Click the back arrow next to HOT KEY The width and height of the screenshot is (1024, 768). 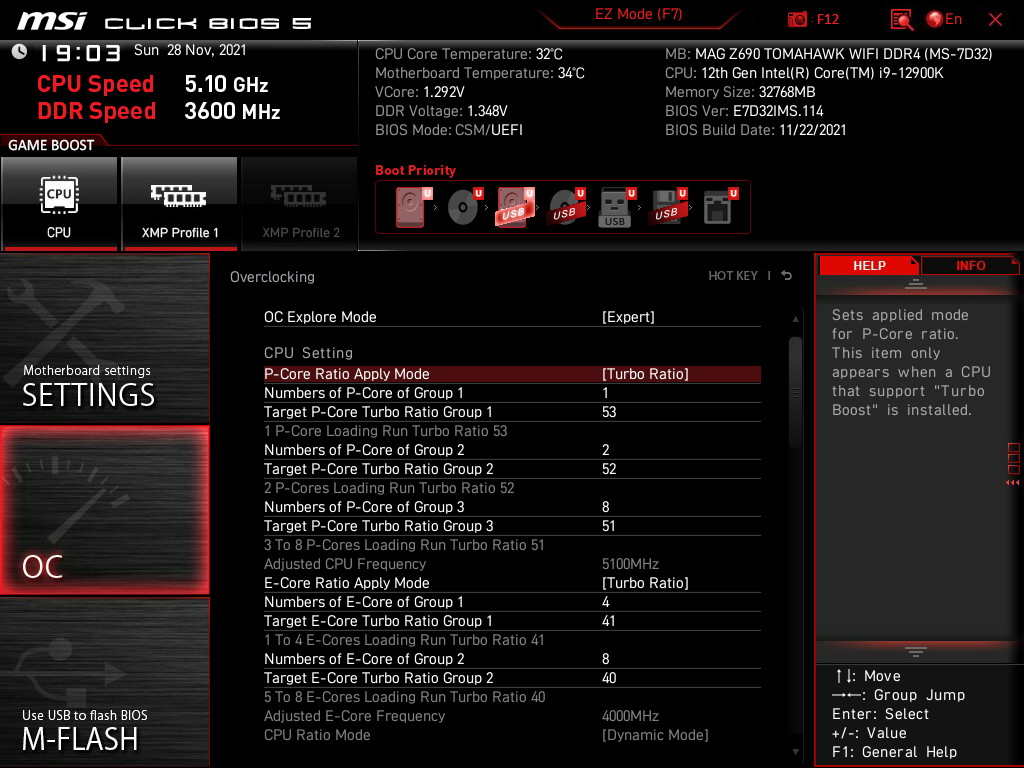(787, 276)
